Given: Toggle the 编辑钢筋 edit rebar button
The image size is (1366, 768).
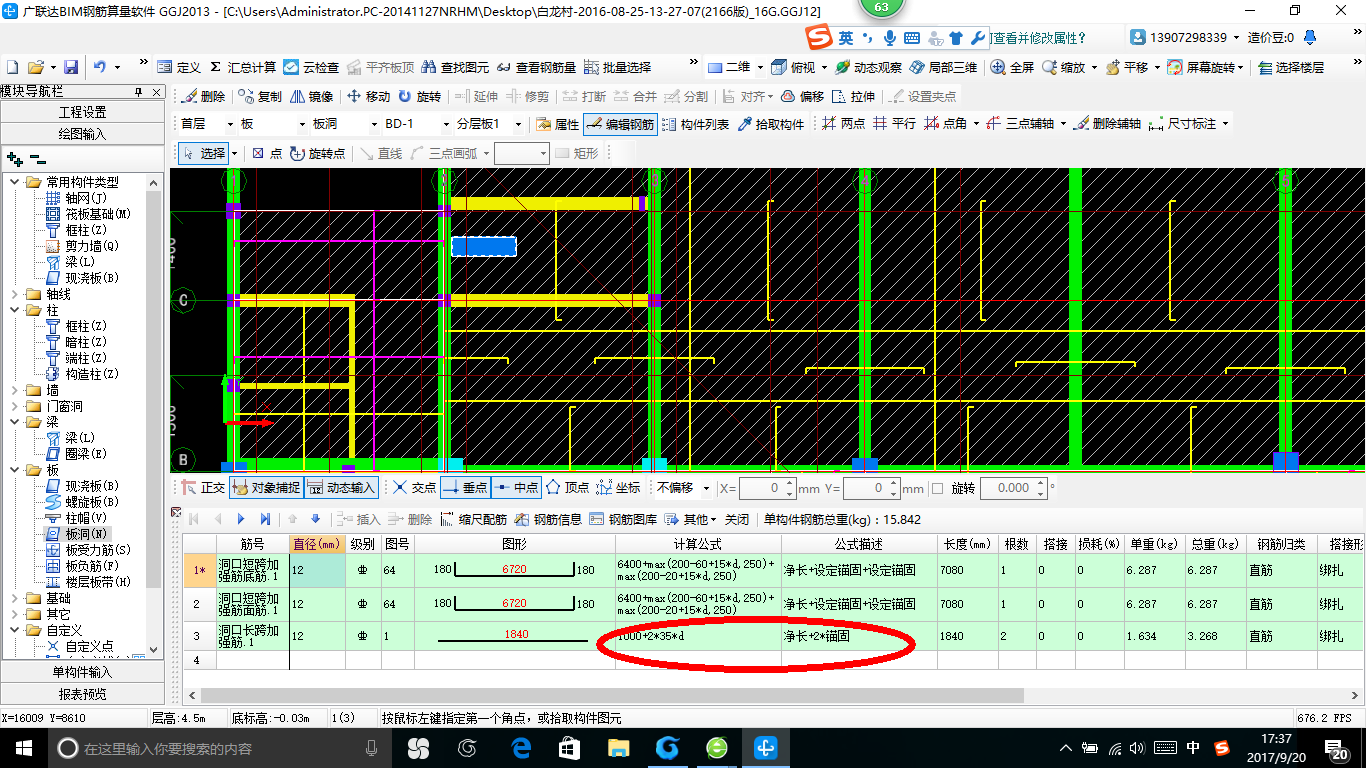Looking at the screenshot, I should pos(621,124).
